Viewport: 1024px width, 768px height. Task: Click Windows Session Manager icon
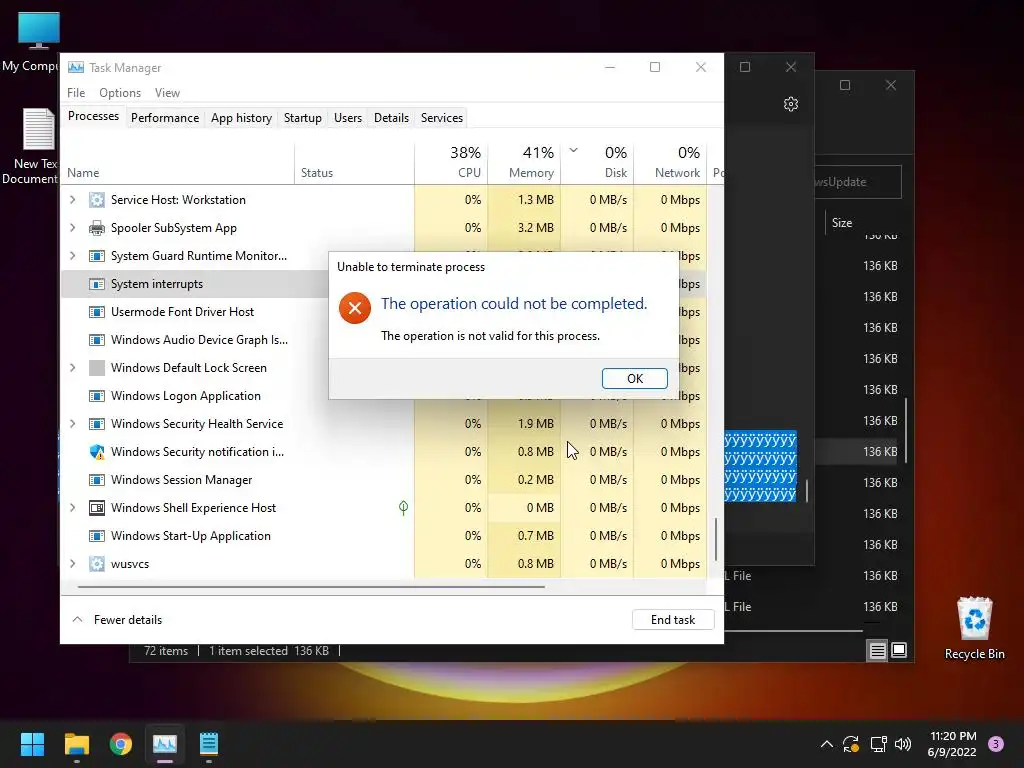[x=97, y=480]
